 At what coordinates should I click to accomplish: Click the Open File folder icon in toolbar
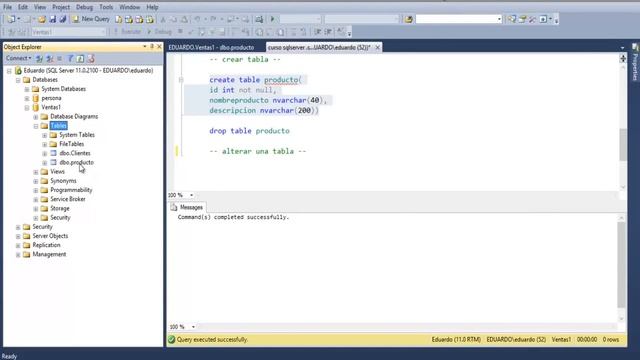(42, 19)
